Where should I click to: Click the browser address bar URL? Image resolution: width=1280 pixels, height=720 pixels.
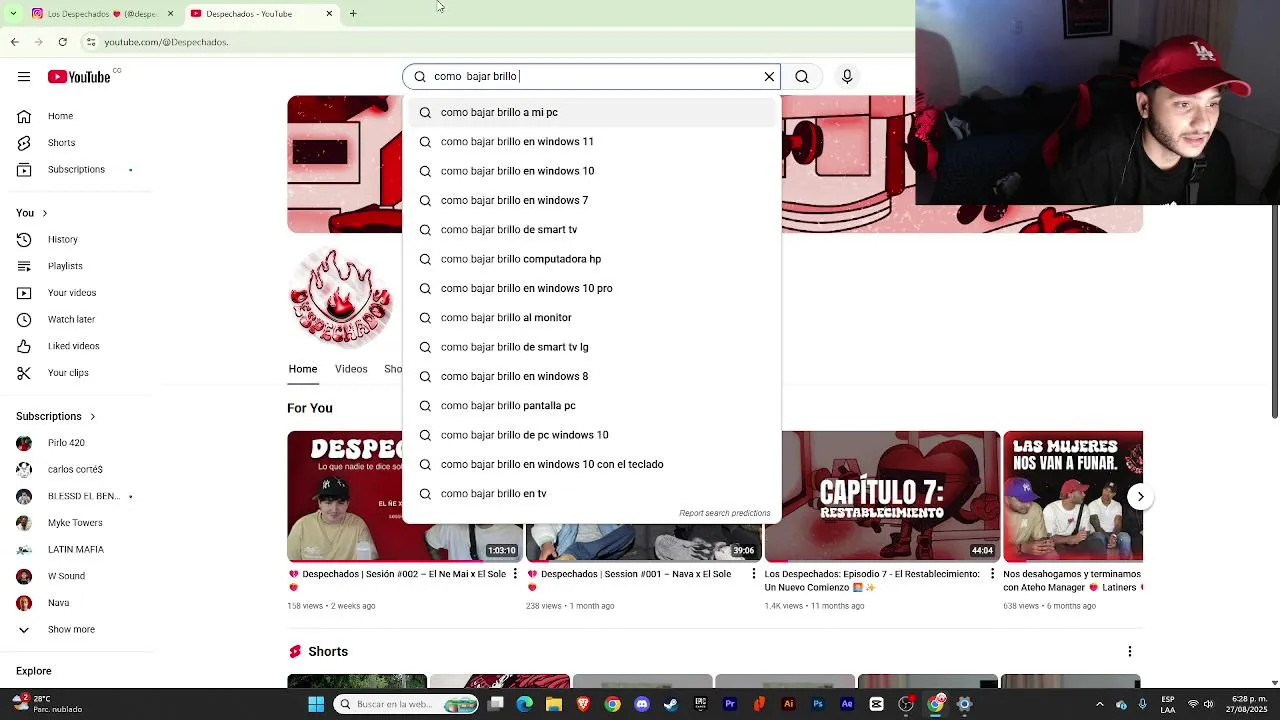pyautogui.click(x=166, y=42)
